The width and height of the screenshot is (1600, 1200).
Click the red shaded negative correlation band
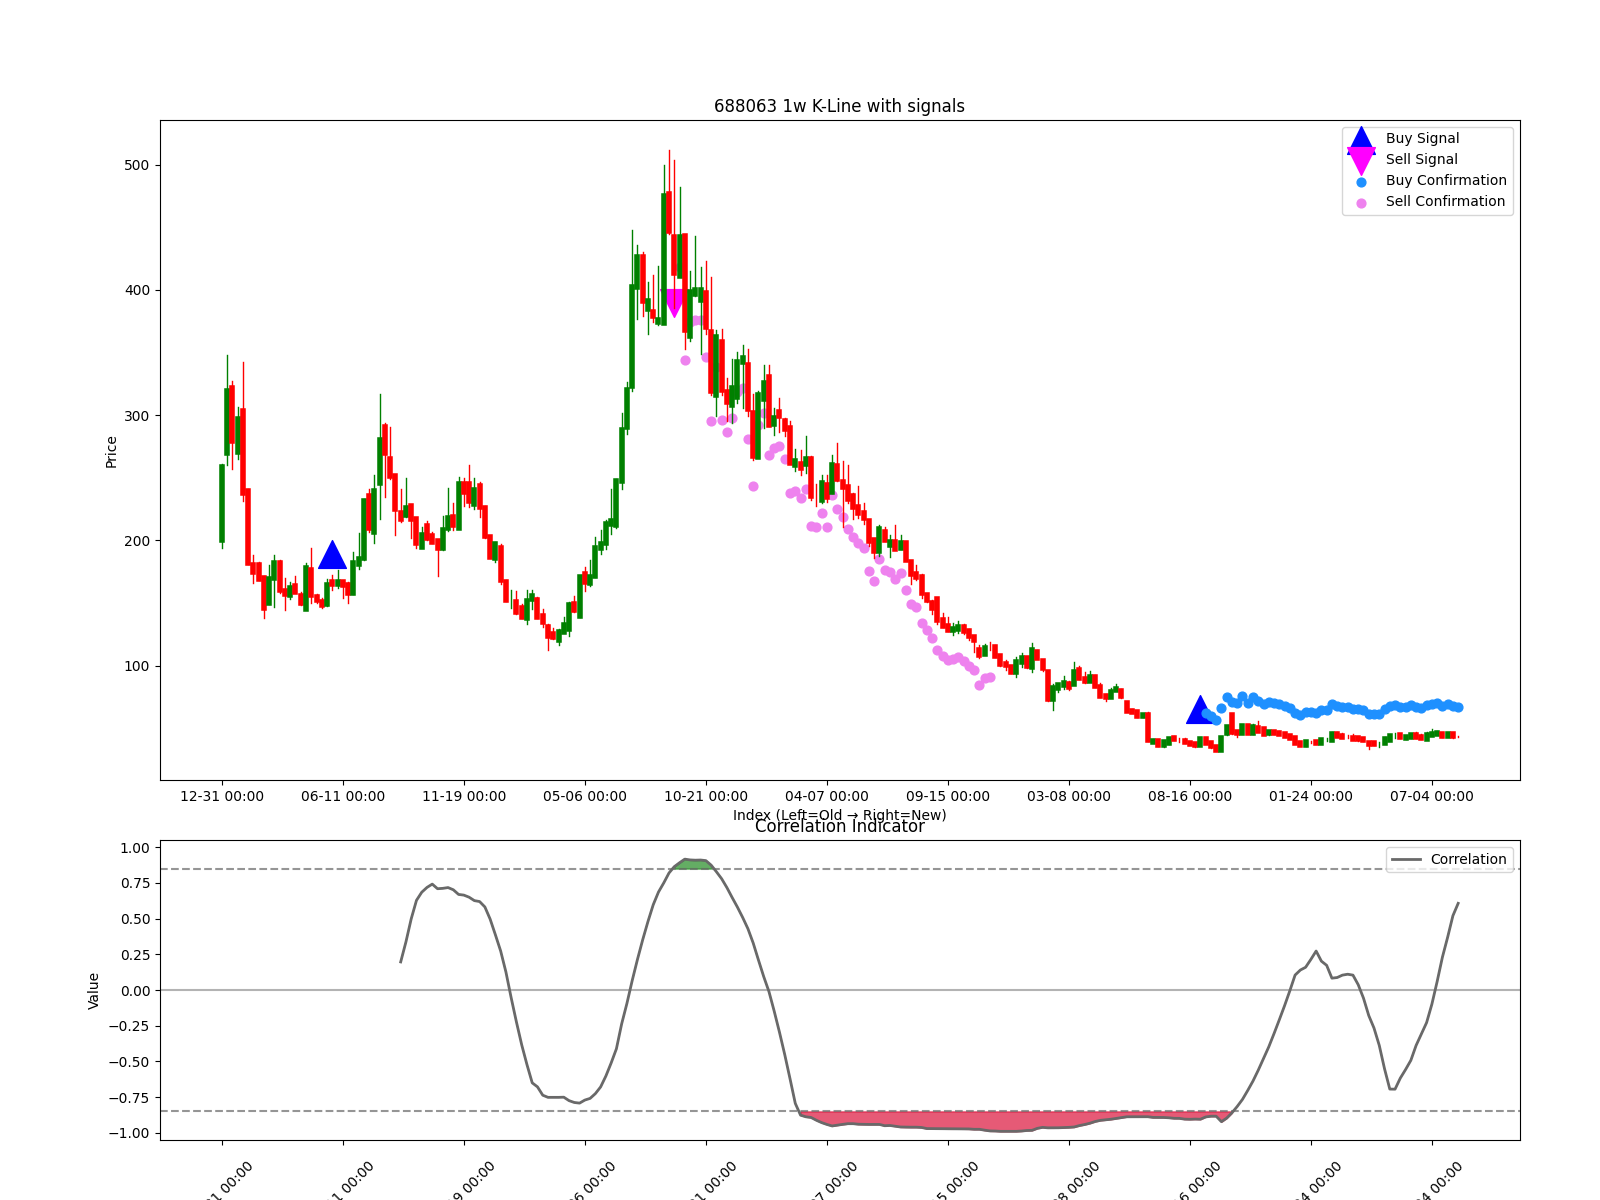(1000, 1120)
